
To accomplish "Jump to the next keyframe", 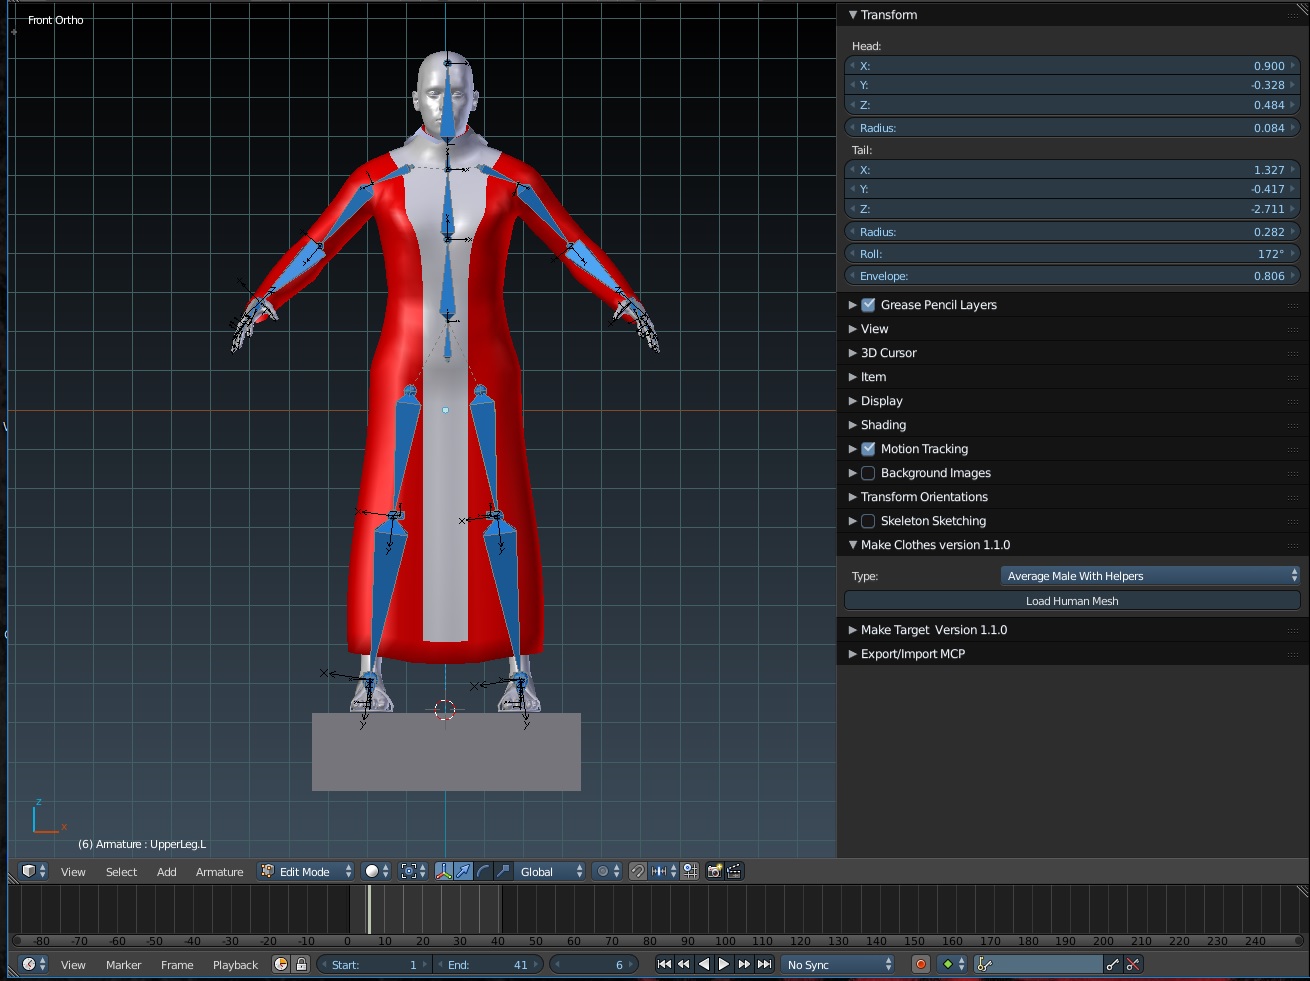I will (744, 964).
